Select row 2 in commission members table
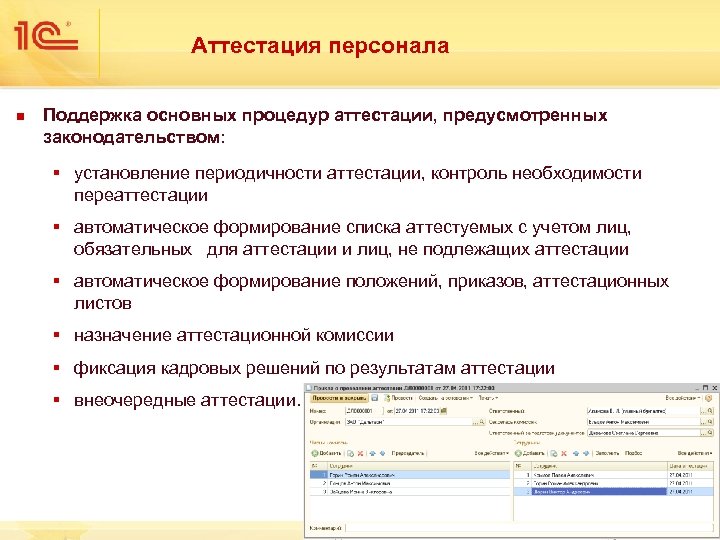The width and height of the screenshot is (720, 540). (x=410, y=483)
